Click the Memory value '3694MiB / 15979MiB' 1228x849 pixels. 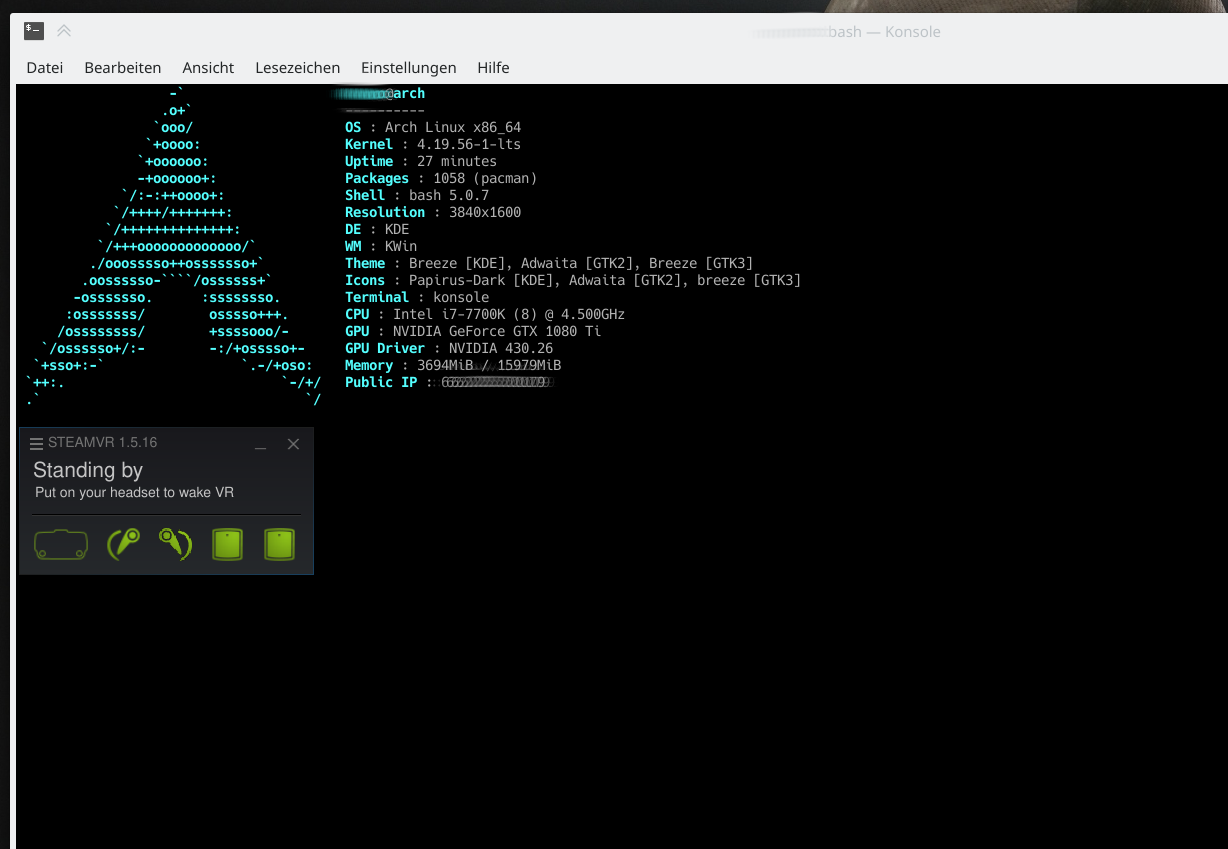coord(489,365)
